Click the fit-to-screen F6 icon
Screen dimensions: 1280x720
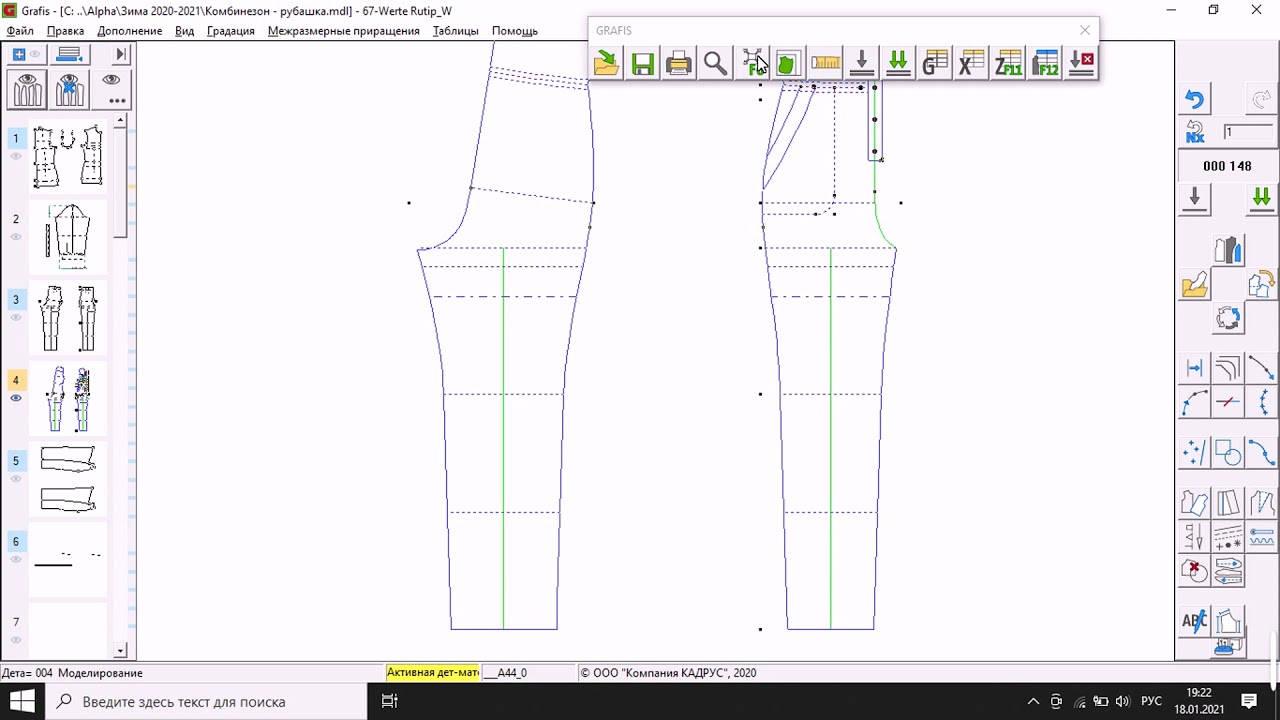753,64
